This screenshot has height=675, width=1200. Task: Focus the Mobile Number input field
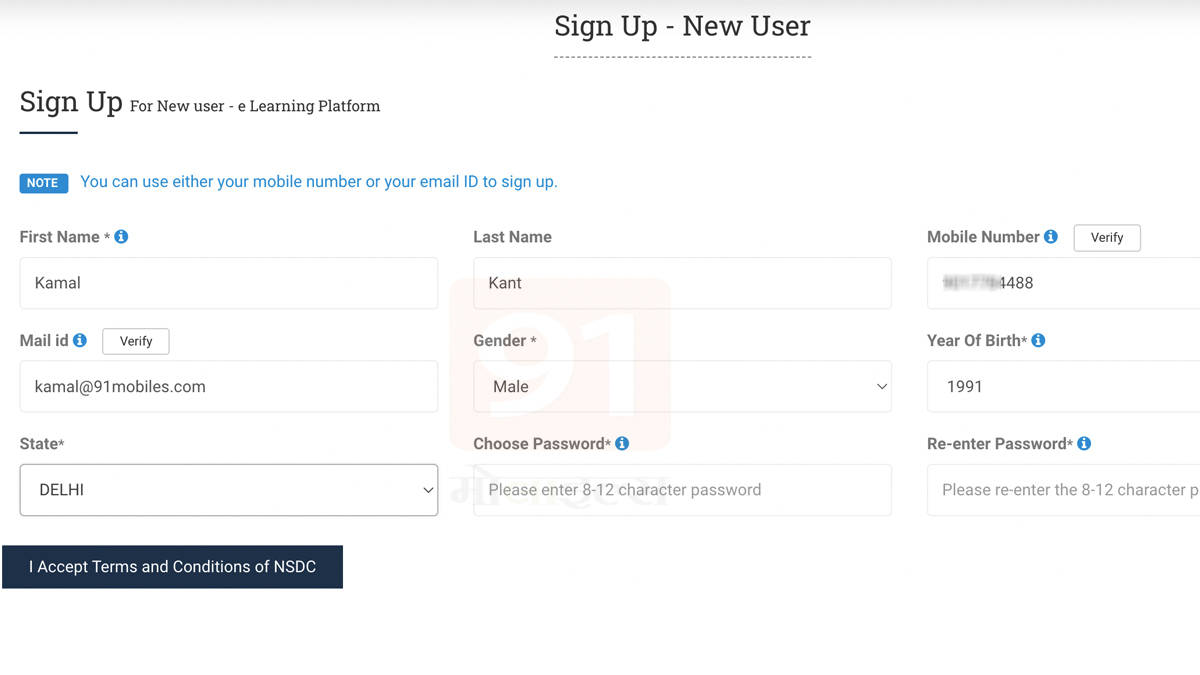pos(1065,283)
